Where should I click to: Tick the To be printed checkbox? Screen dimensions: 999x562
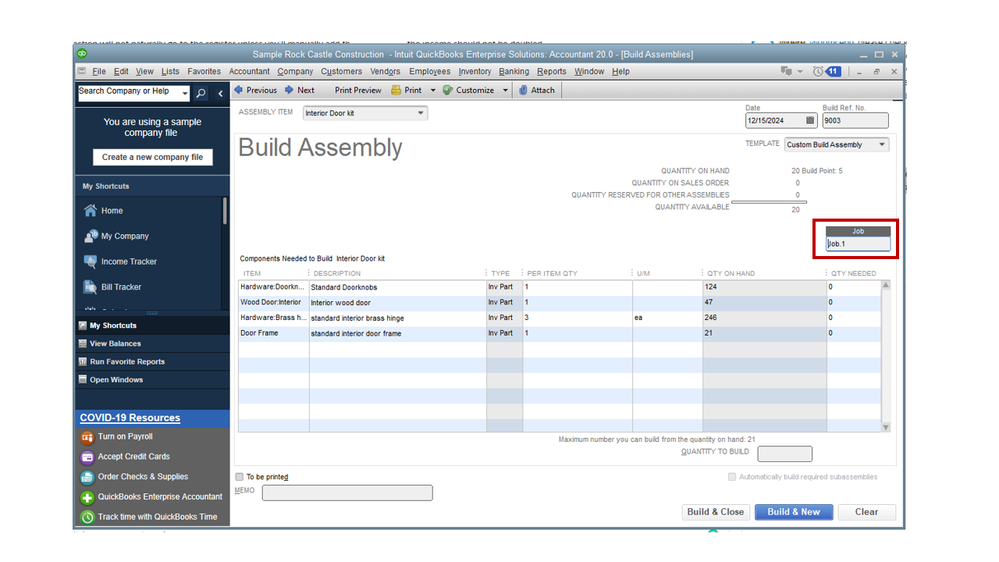(240, 477)
